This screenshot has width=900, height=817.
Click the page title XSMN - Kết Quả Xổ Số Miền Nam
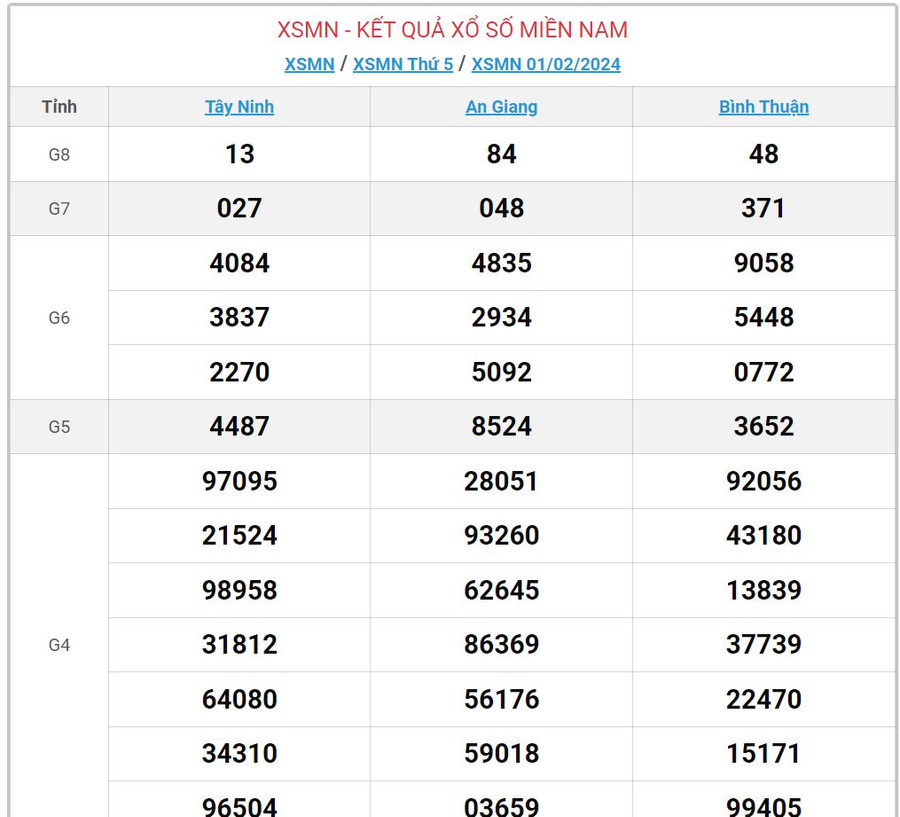[x=452, y=29]
